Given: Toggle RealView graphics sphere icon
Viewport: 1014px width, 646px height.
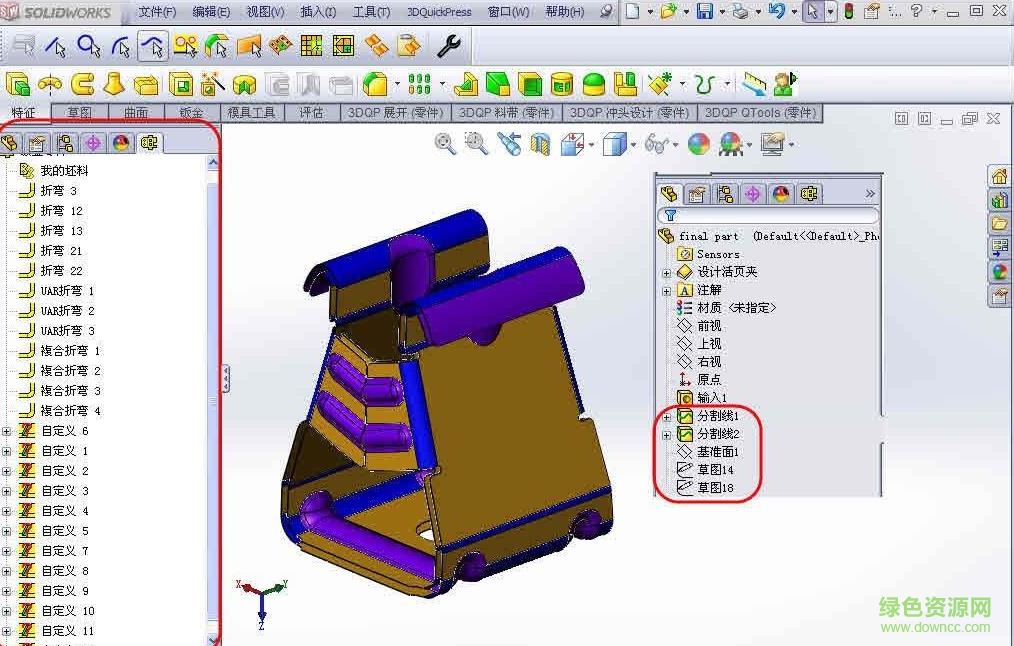Looking at the screenshot, I should [x=698, y=143].
